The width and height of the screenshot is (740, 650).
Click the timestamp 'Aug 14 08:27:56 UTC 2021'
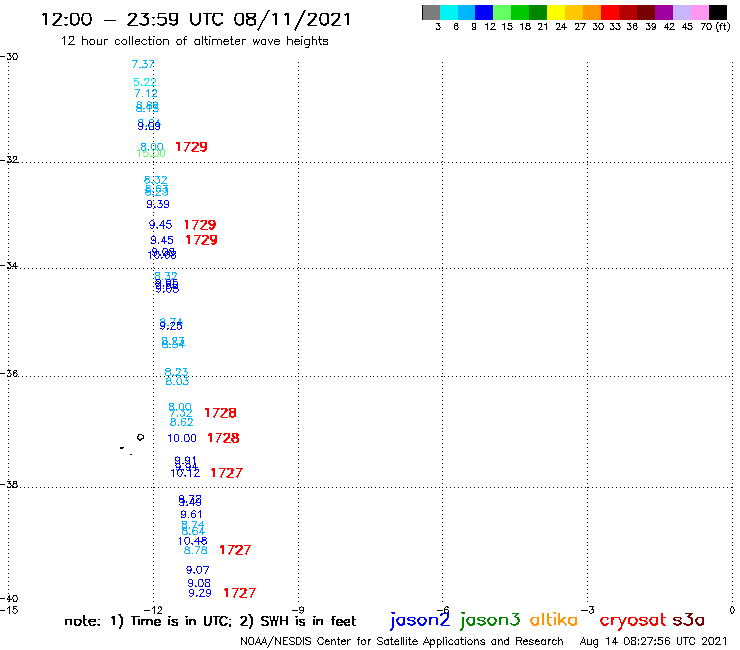pyautogui.click(x=653, y=641)
